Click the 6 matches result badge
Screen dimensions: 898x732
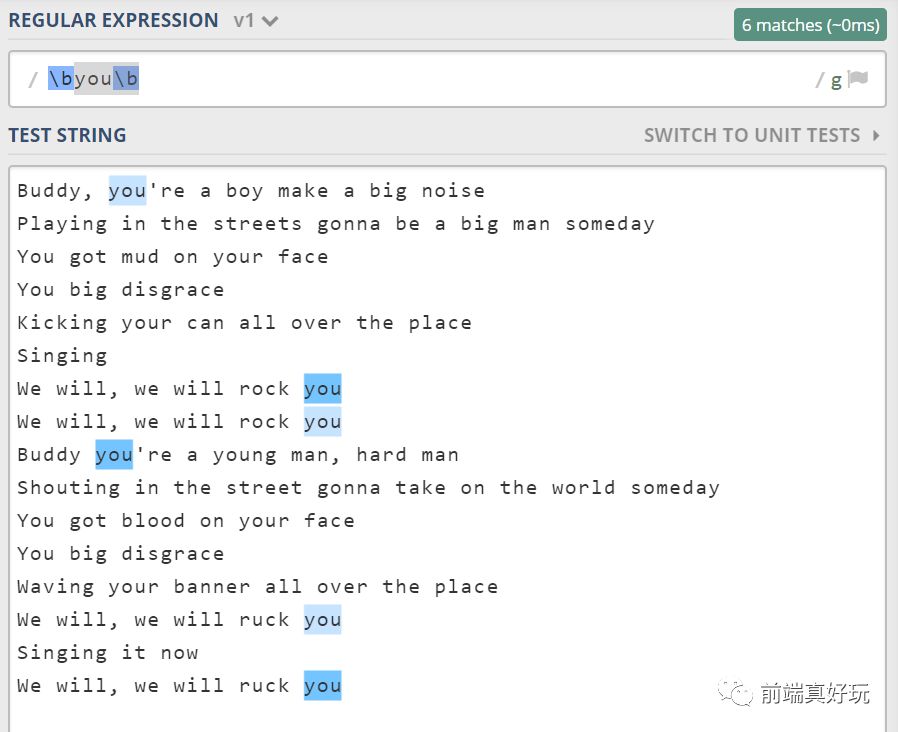[x=810, y=25]
